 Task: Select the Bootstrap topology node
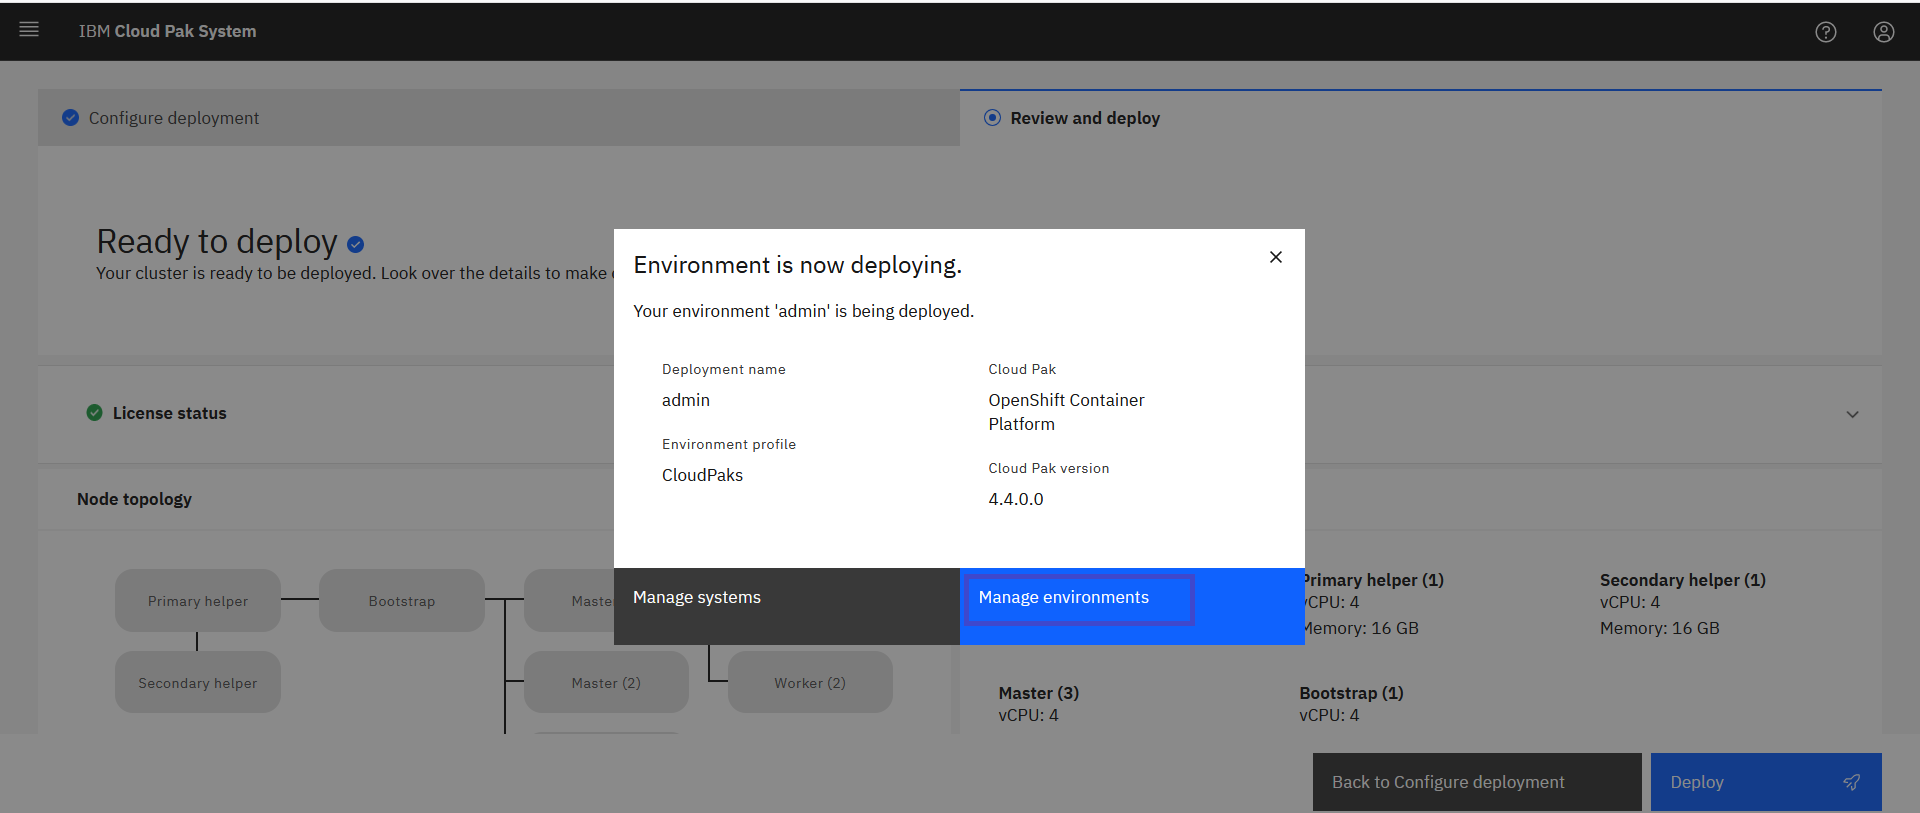[x=402, y=601]
